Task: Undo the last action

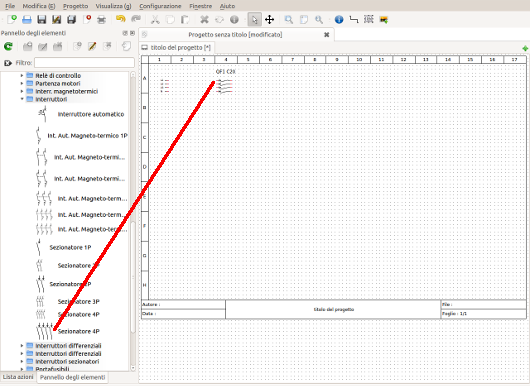Action: point(120,19)
